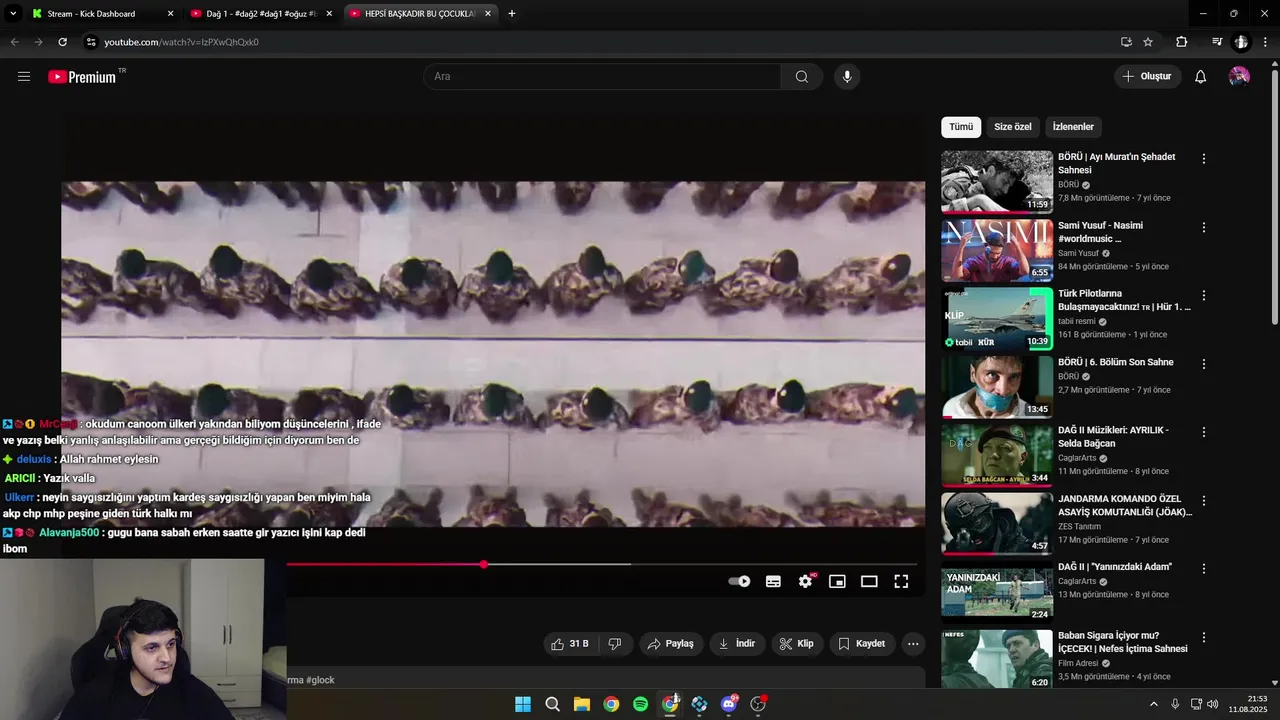1280x720 pixels.
Task: Switch to miniplayer mode
Action: 837,581
